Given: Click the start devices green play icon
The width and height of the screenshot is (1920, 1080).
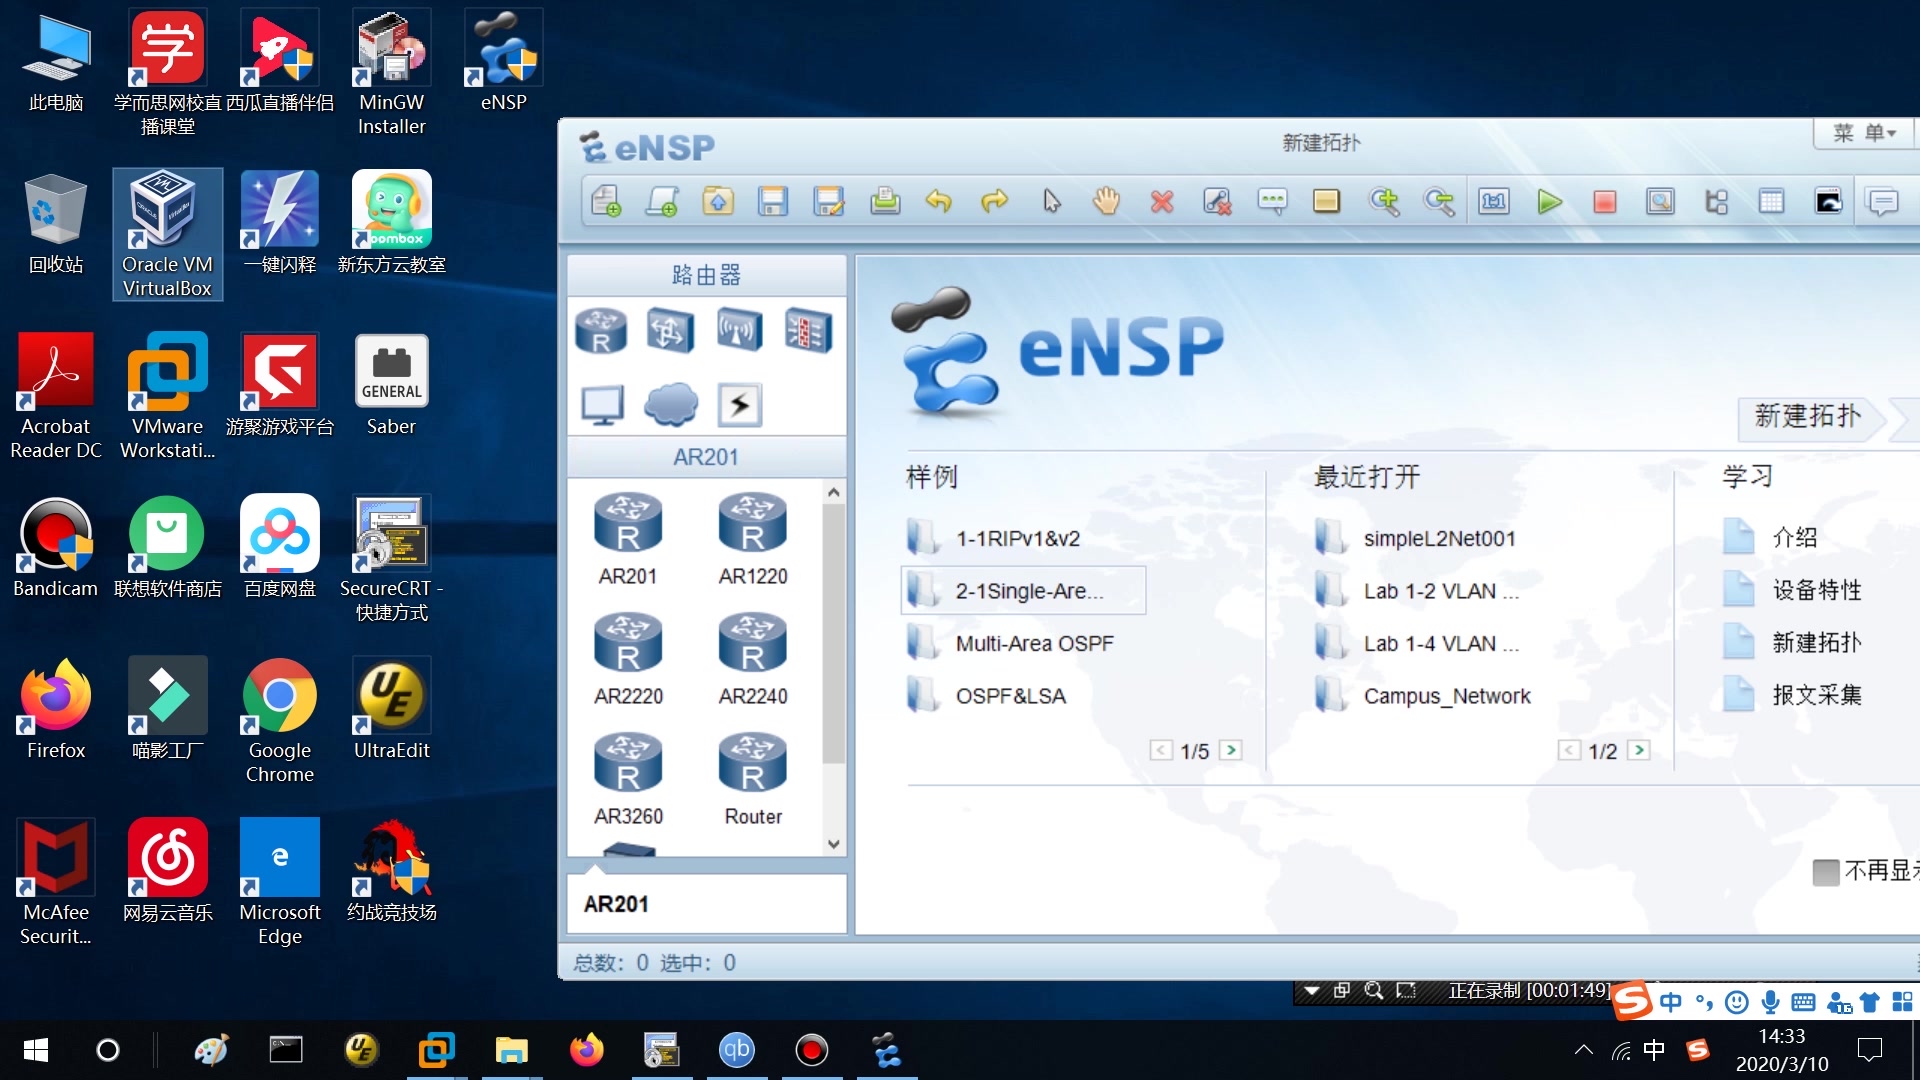Looking at the screenshot, I should tap(1549, 201).
